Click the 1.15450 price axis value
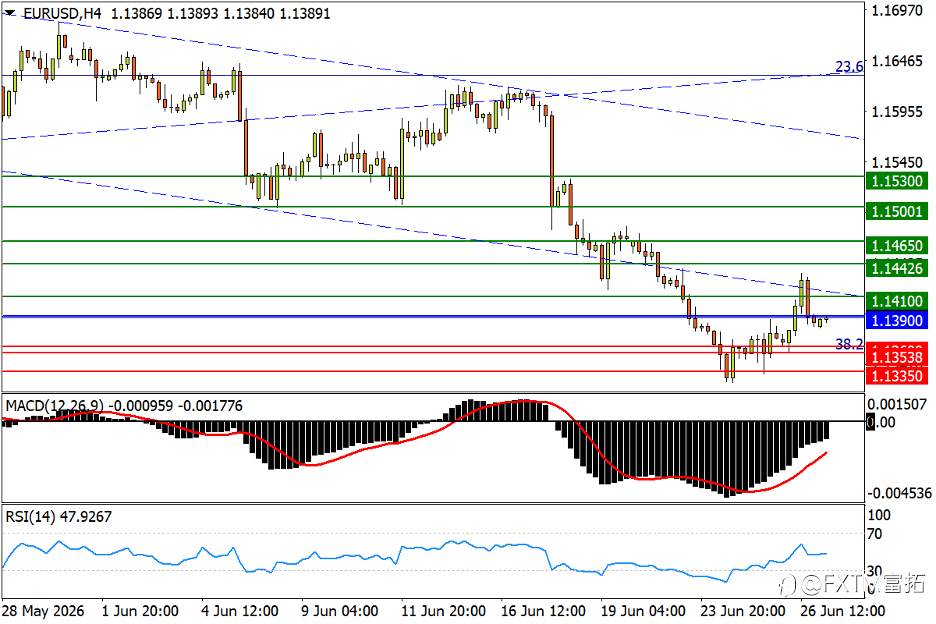Viewport: 936px width, 624px height. click(x=897, y=162)
